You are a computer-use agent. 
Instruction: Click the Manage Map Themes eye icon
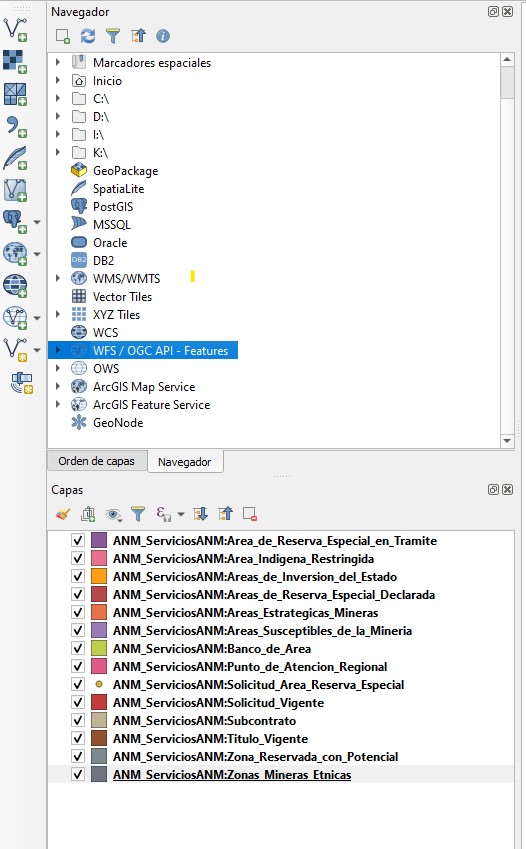tap(113, 514)
